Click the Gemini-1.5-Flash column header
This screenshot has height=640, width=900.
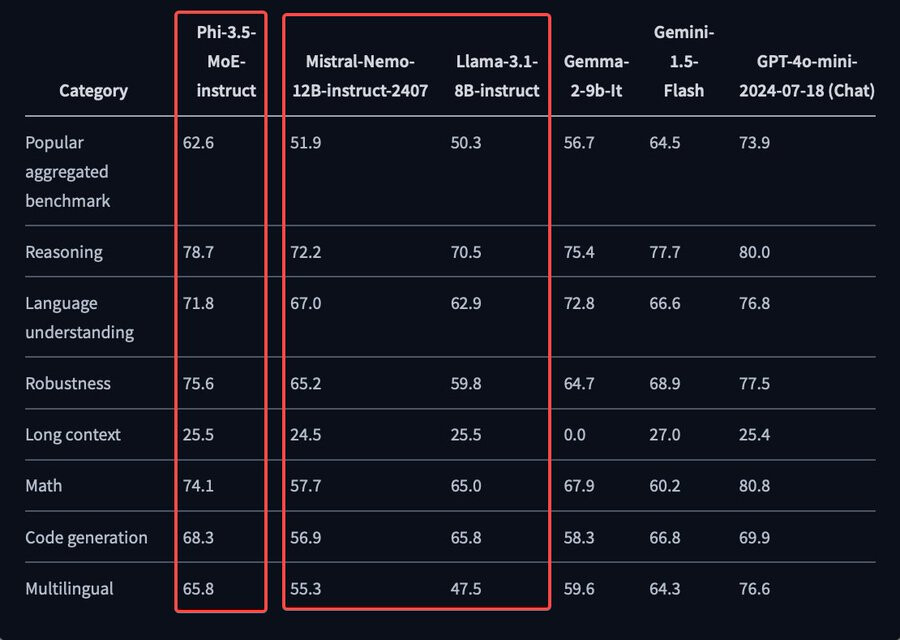pyautogui.click(x=684, y=61)
